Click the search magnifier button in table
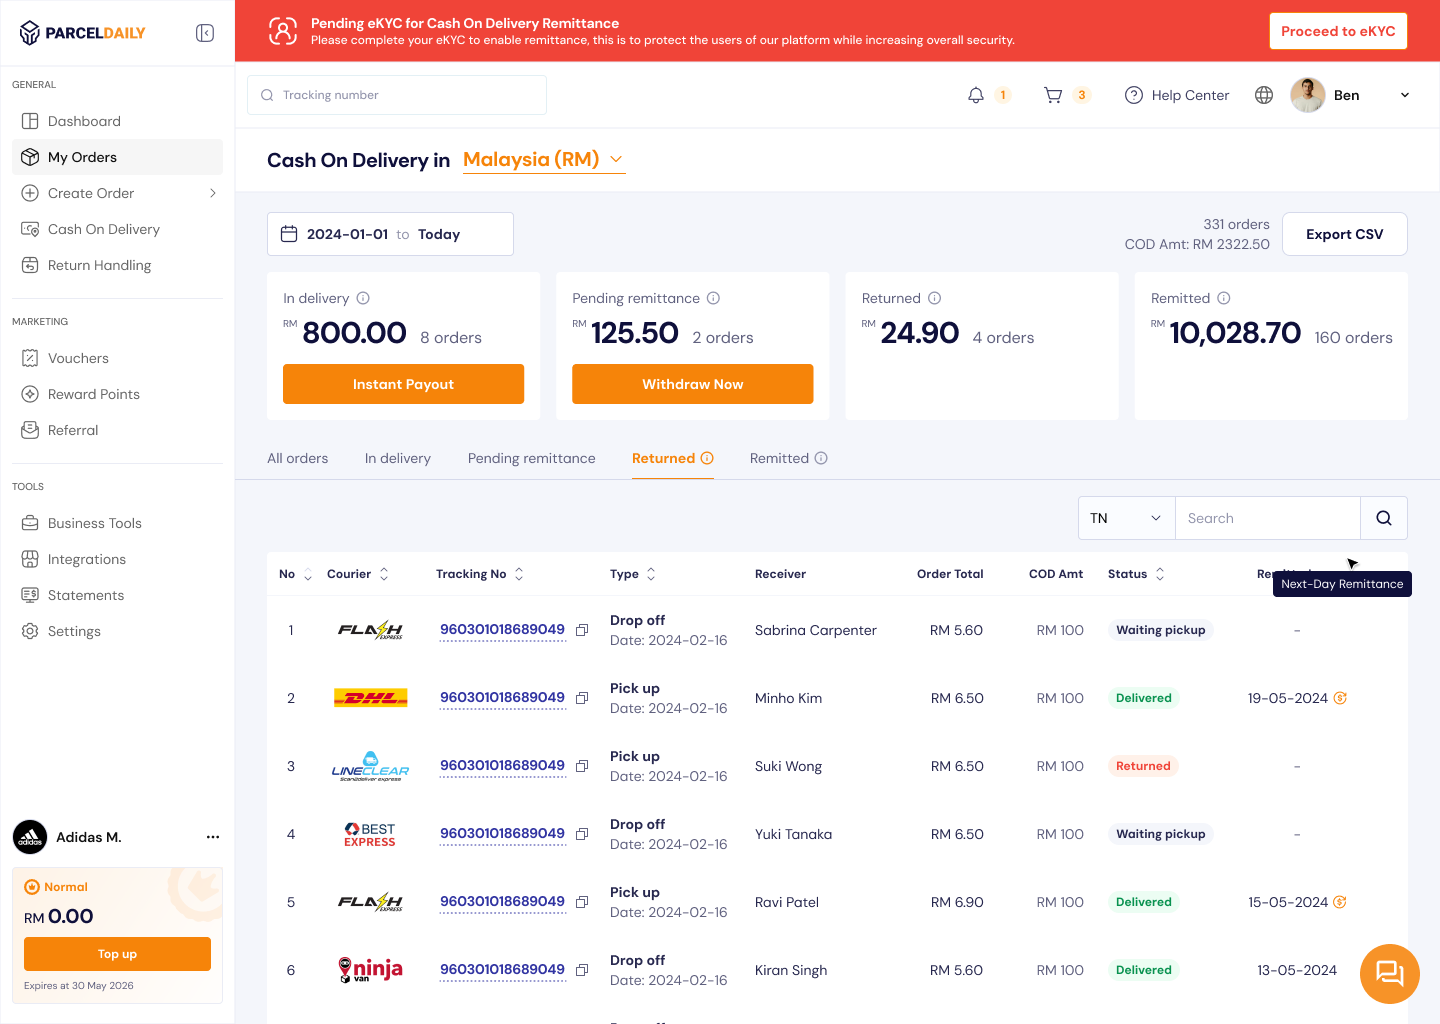 point(1383,518)
